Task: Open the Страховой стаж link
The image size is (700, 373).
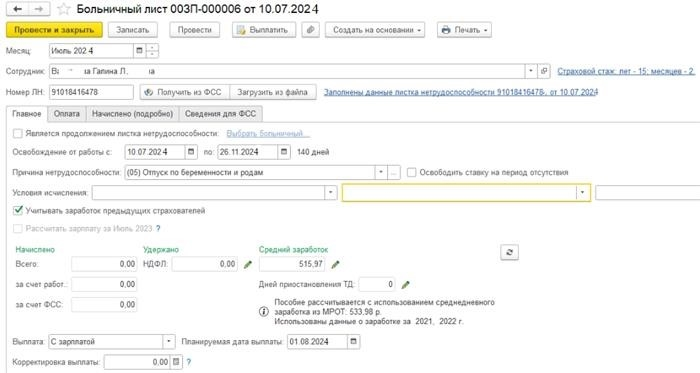Action: pos(626,71)
